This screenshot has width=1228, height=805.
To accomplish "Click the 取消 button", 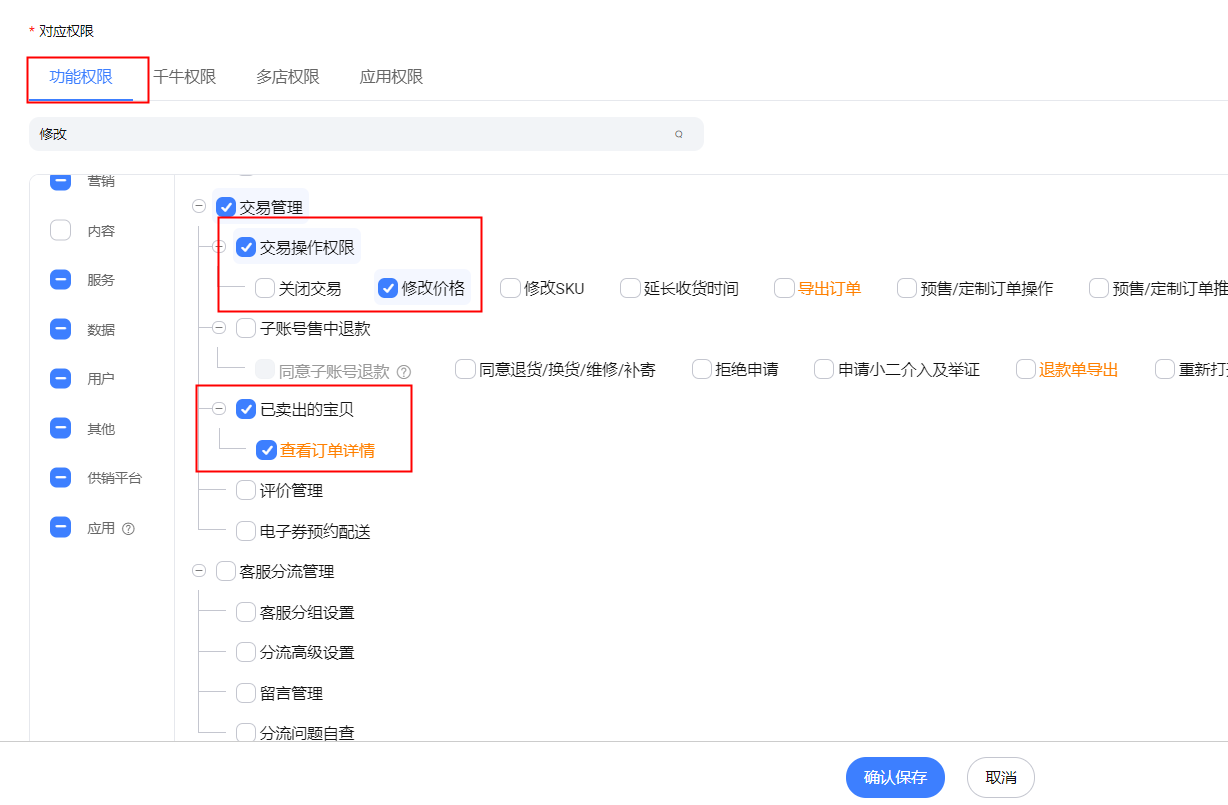I will pos(1000,777).
